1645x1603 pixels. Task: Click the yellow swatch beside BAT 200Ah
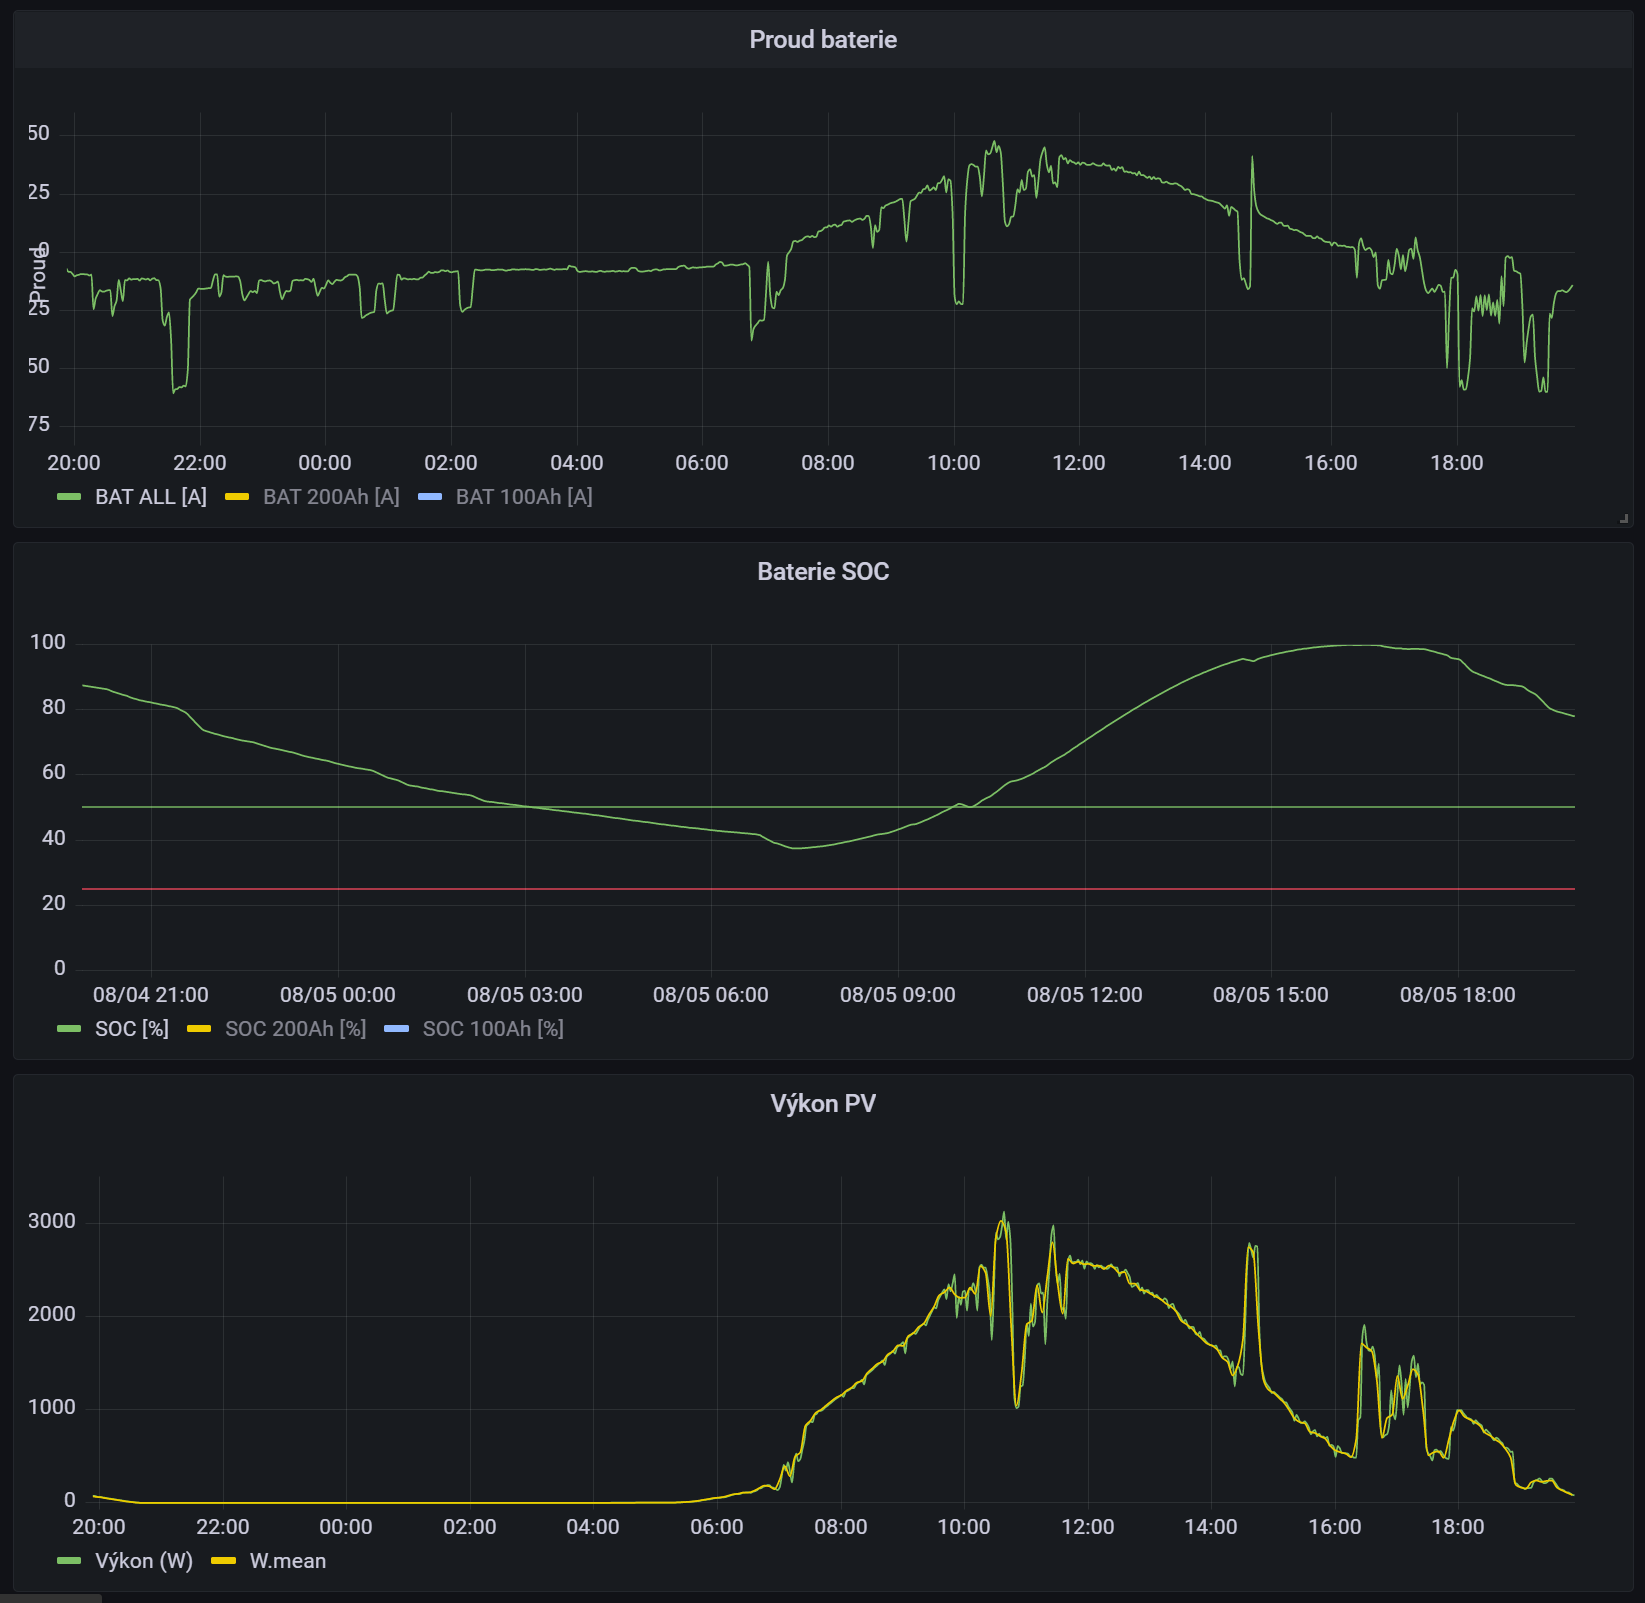click(x=237, y=497)
